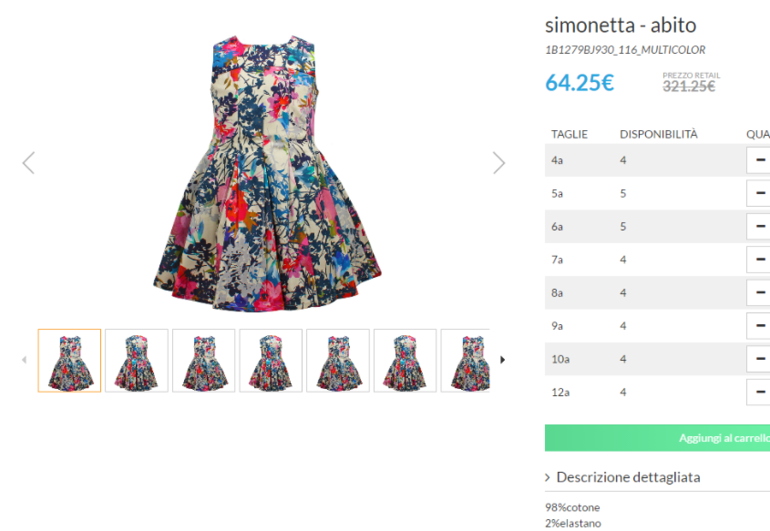Select the partially visible last dress thumbnail
770x531 pixels.
[x=466, y=361]
